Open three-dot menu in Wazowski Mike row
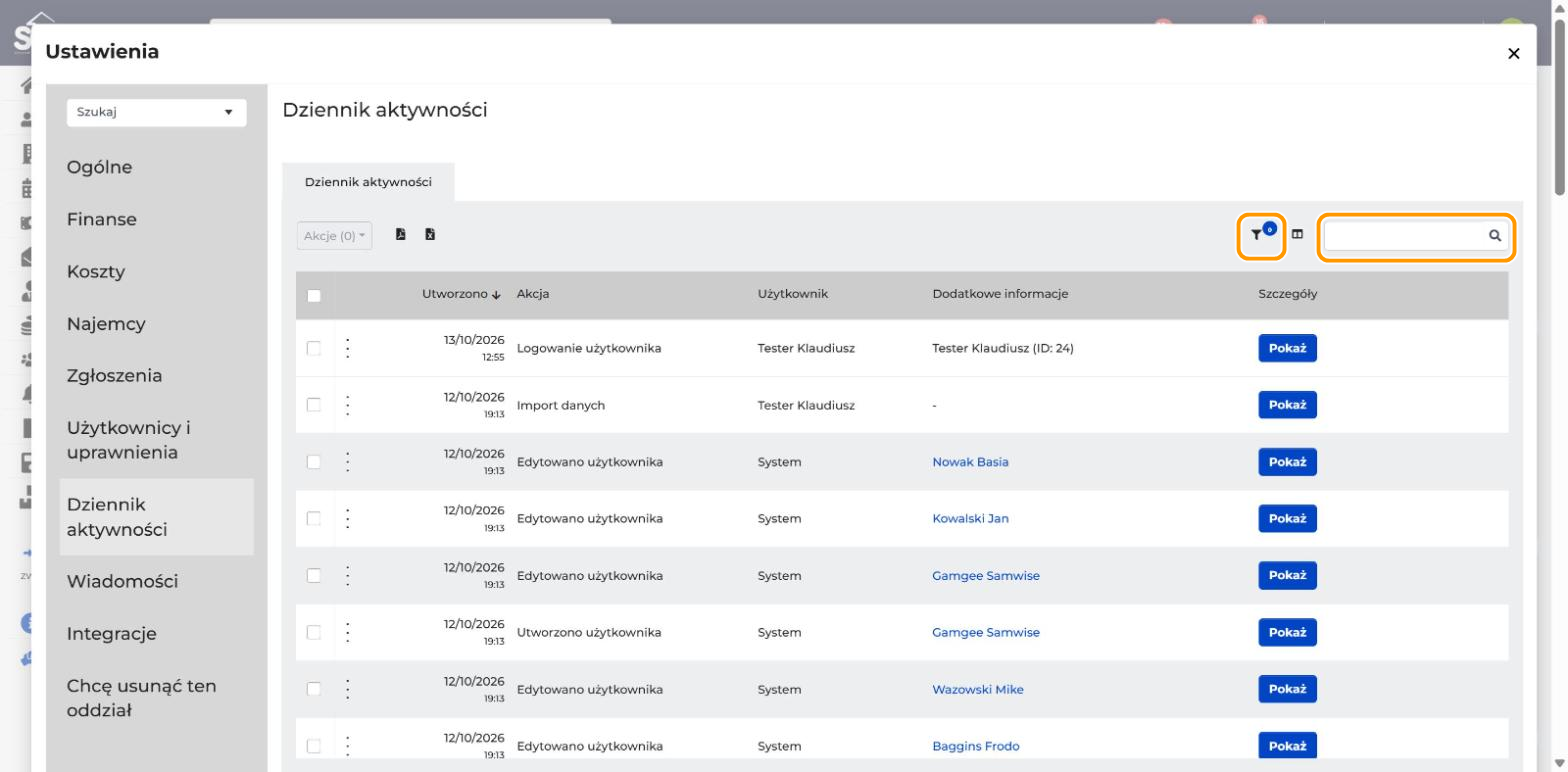 tap(348, 689)
